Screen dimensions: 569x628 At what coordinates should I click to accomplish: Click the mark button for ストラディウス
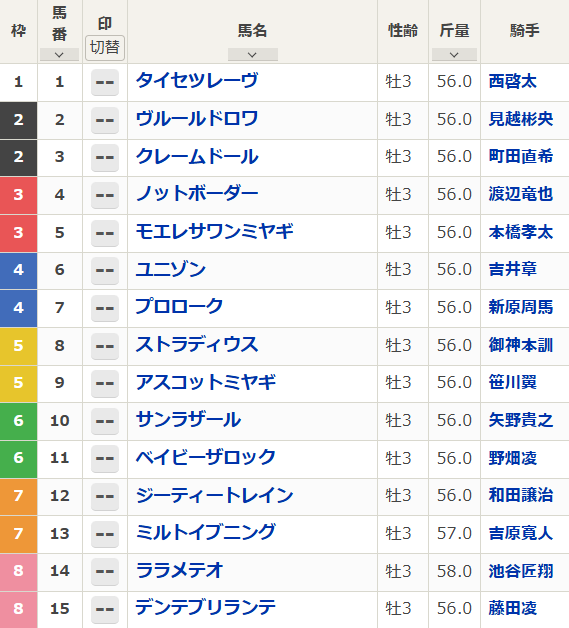coord(105,346)
